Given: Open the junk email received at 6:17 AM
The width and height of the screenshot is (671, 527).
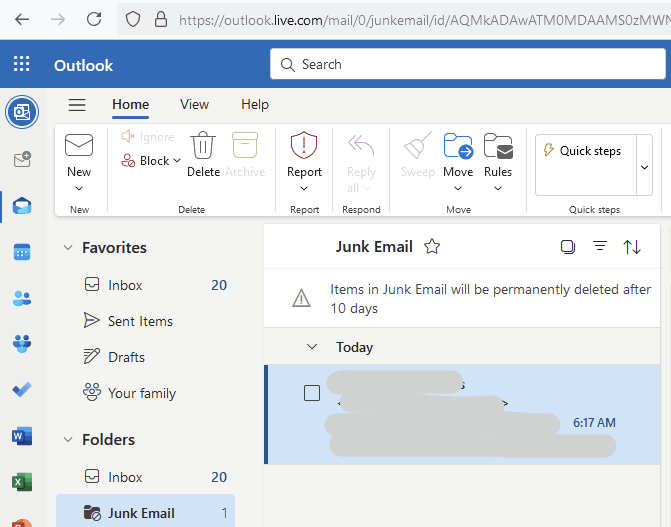Looking at the screenshot, I should coord(462,414).
